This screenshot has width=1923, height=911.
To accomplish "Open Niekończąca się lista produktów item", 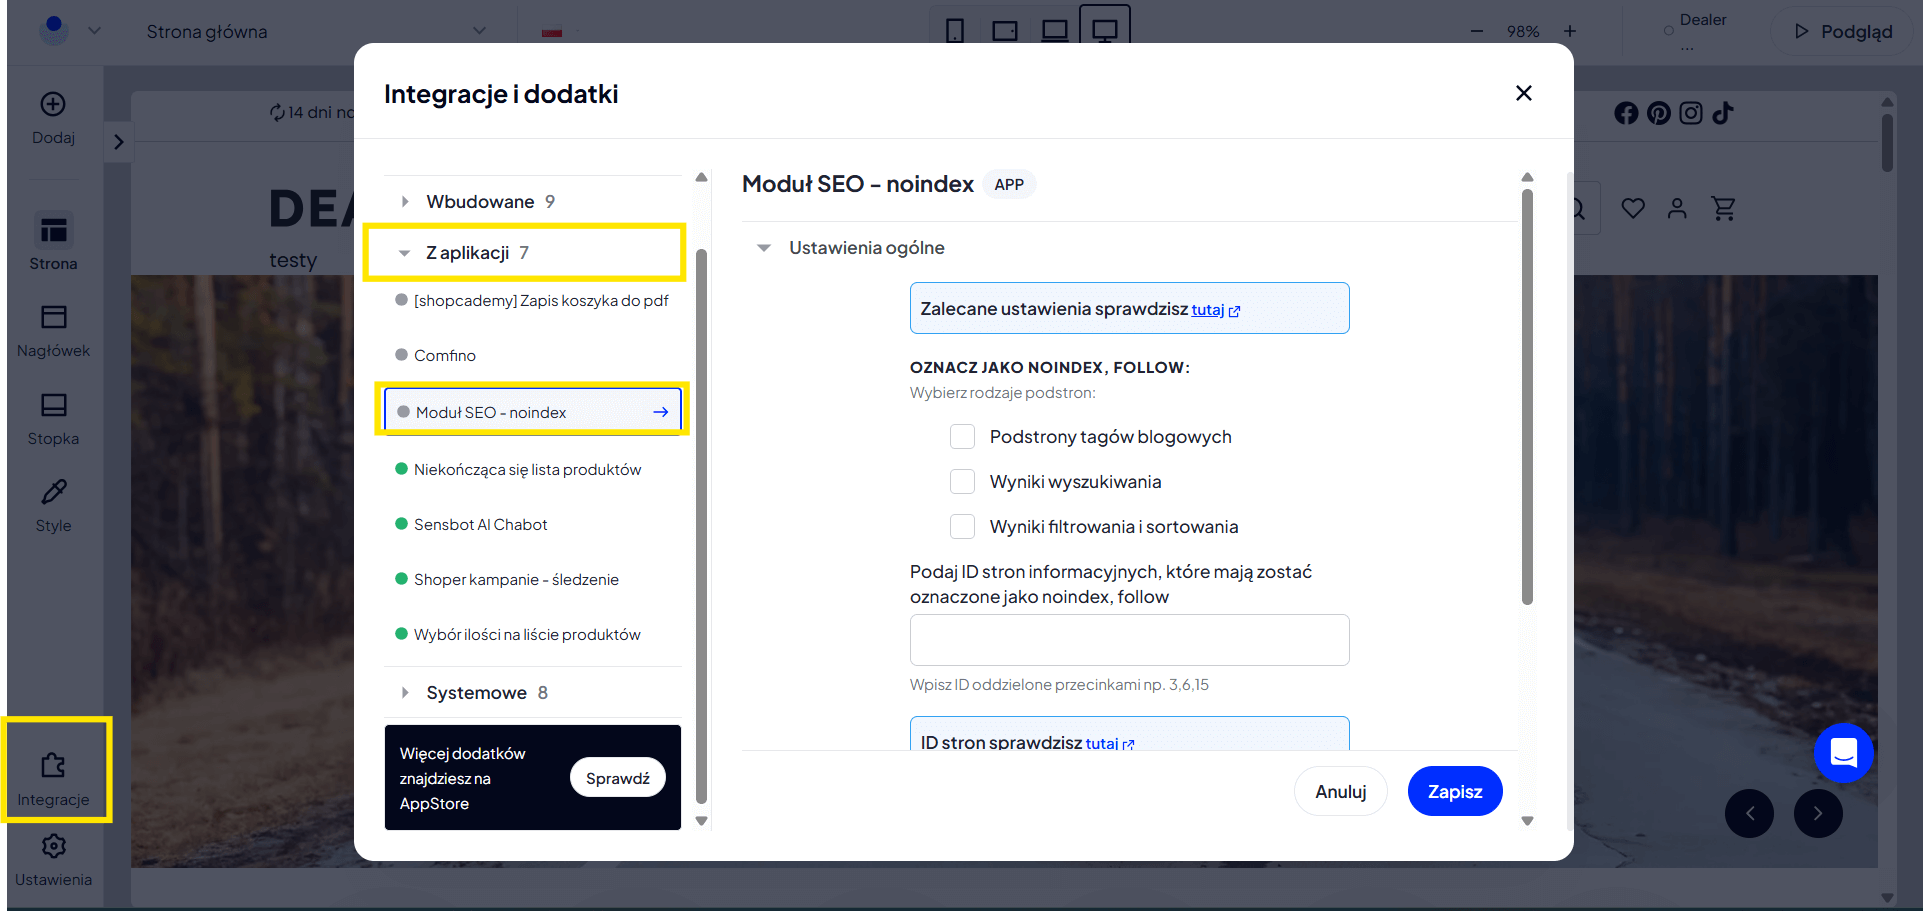I will coord(527,470).
